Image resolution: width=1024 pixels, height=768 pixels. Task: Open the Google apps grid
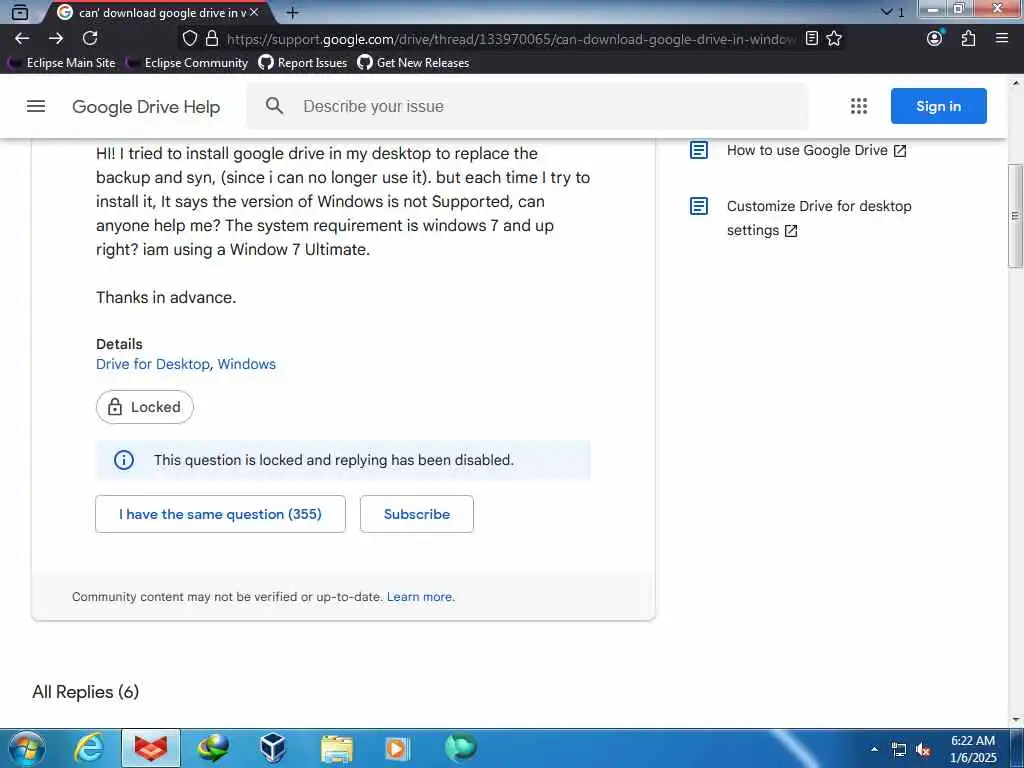pos(859,106)
